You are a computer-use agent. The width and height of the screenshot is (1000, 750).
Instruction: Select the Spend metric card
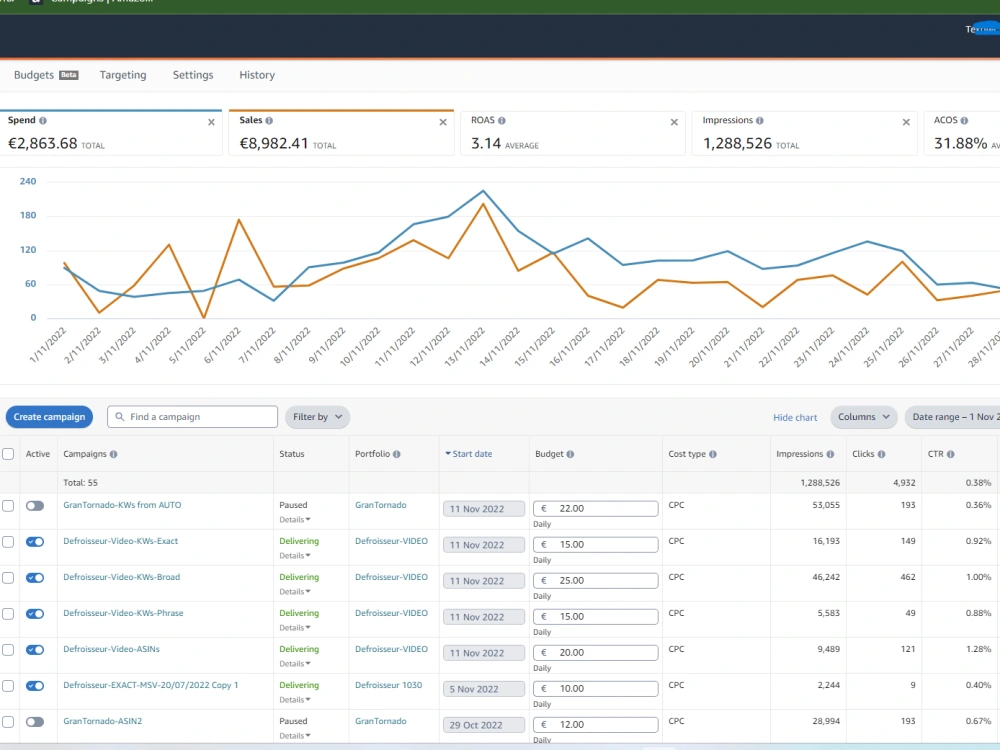[111, 133]
